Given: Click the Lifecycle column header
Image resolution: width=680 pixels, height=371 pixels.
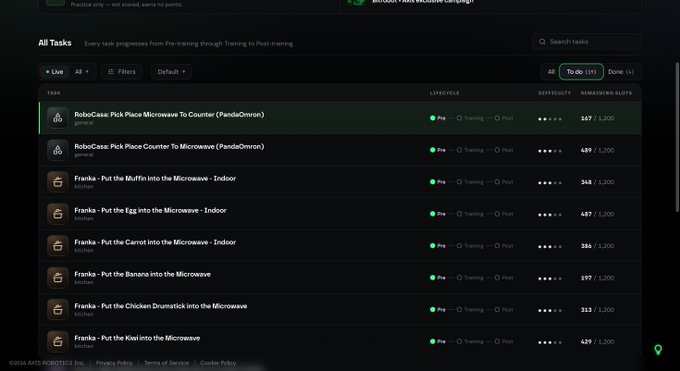Looking at the screenshot, I should (445, 93).
